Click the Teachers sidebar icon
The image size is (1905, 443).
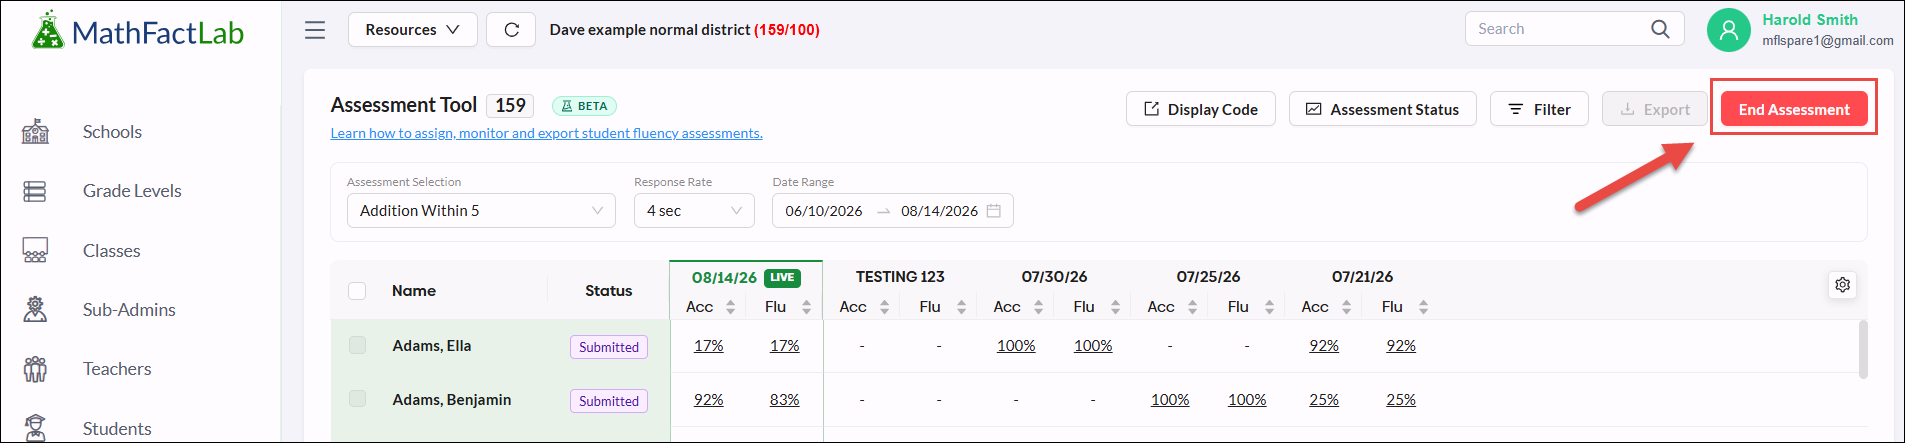coord(35,369)
